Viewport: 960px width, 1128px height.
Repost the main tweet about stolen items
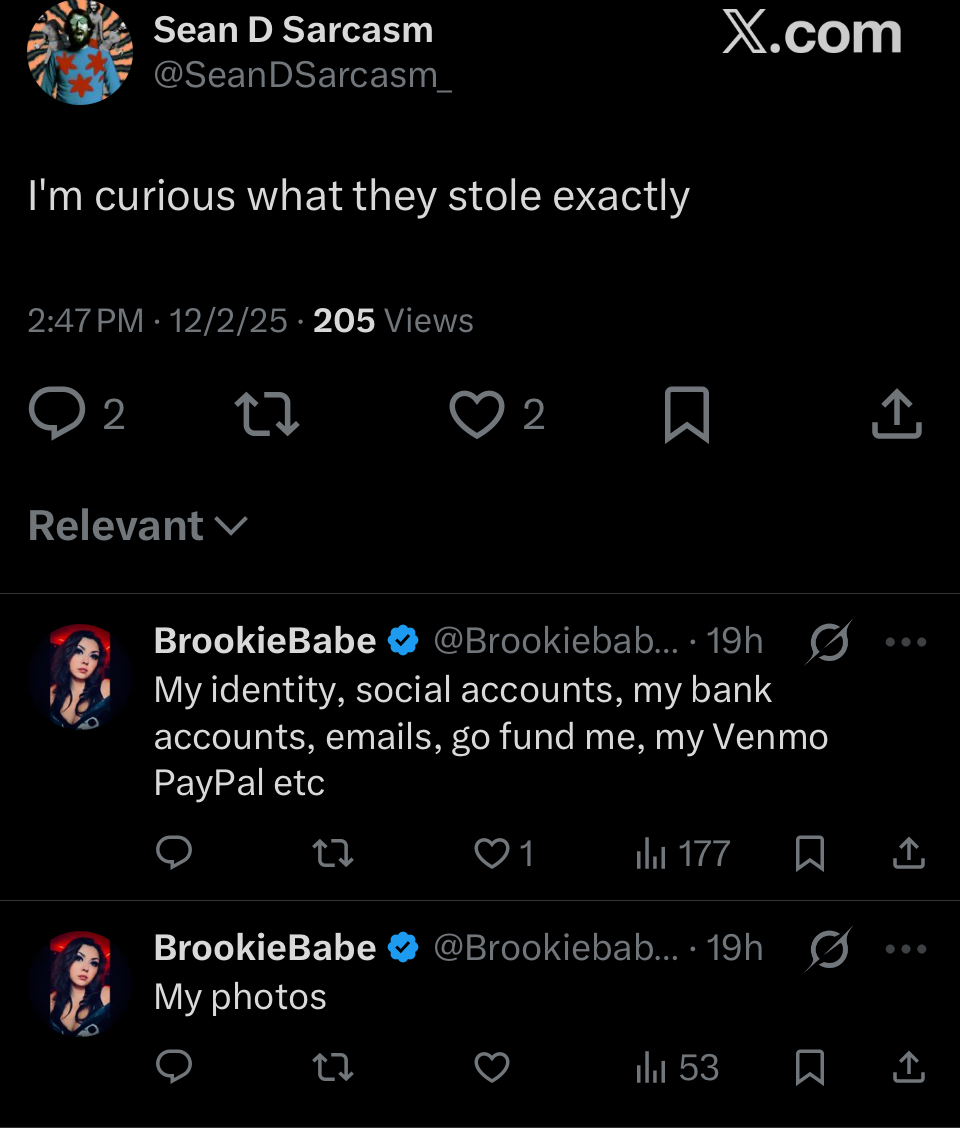266,414
